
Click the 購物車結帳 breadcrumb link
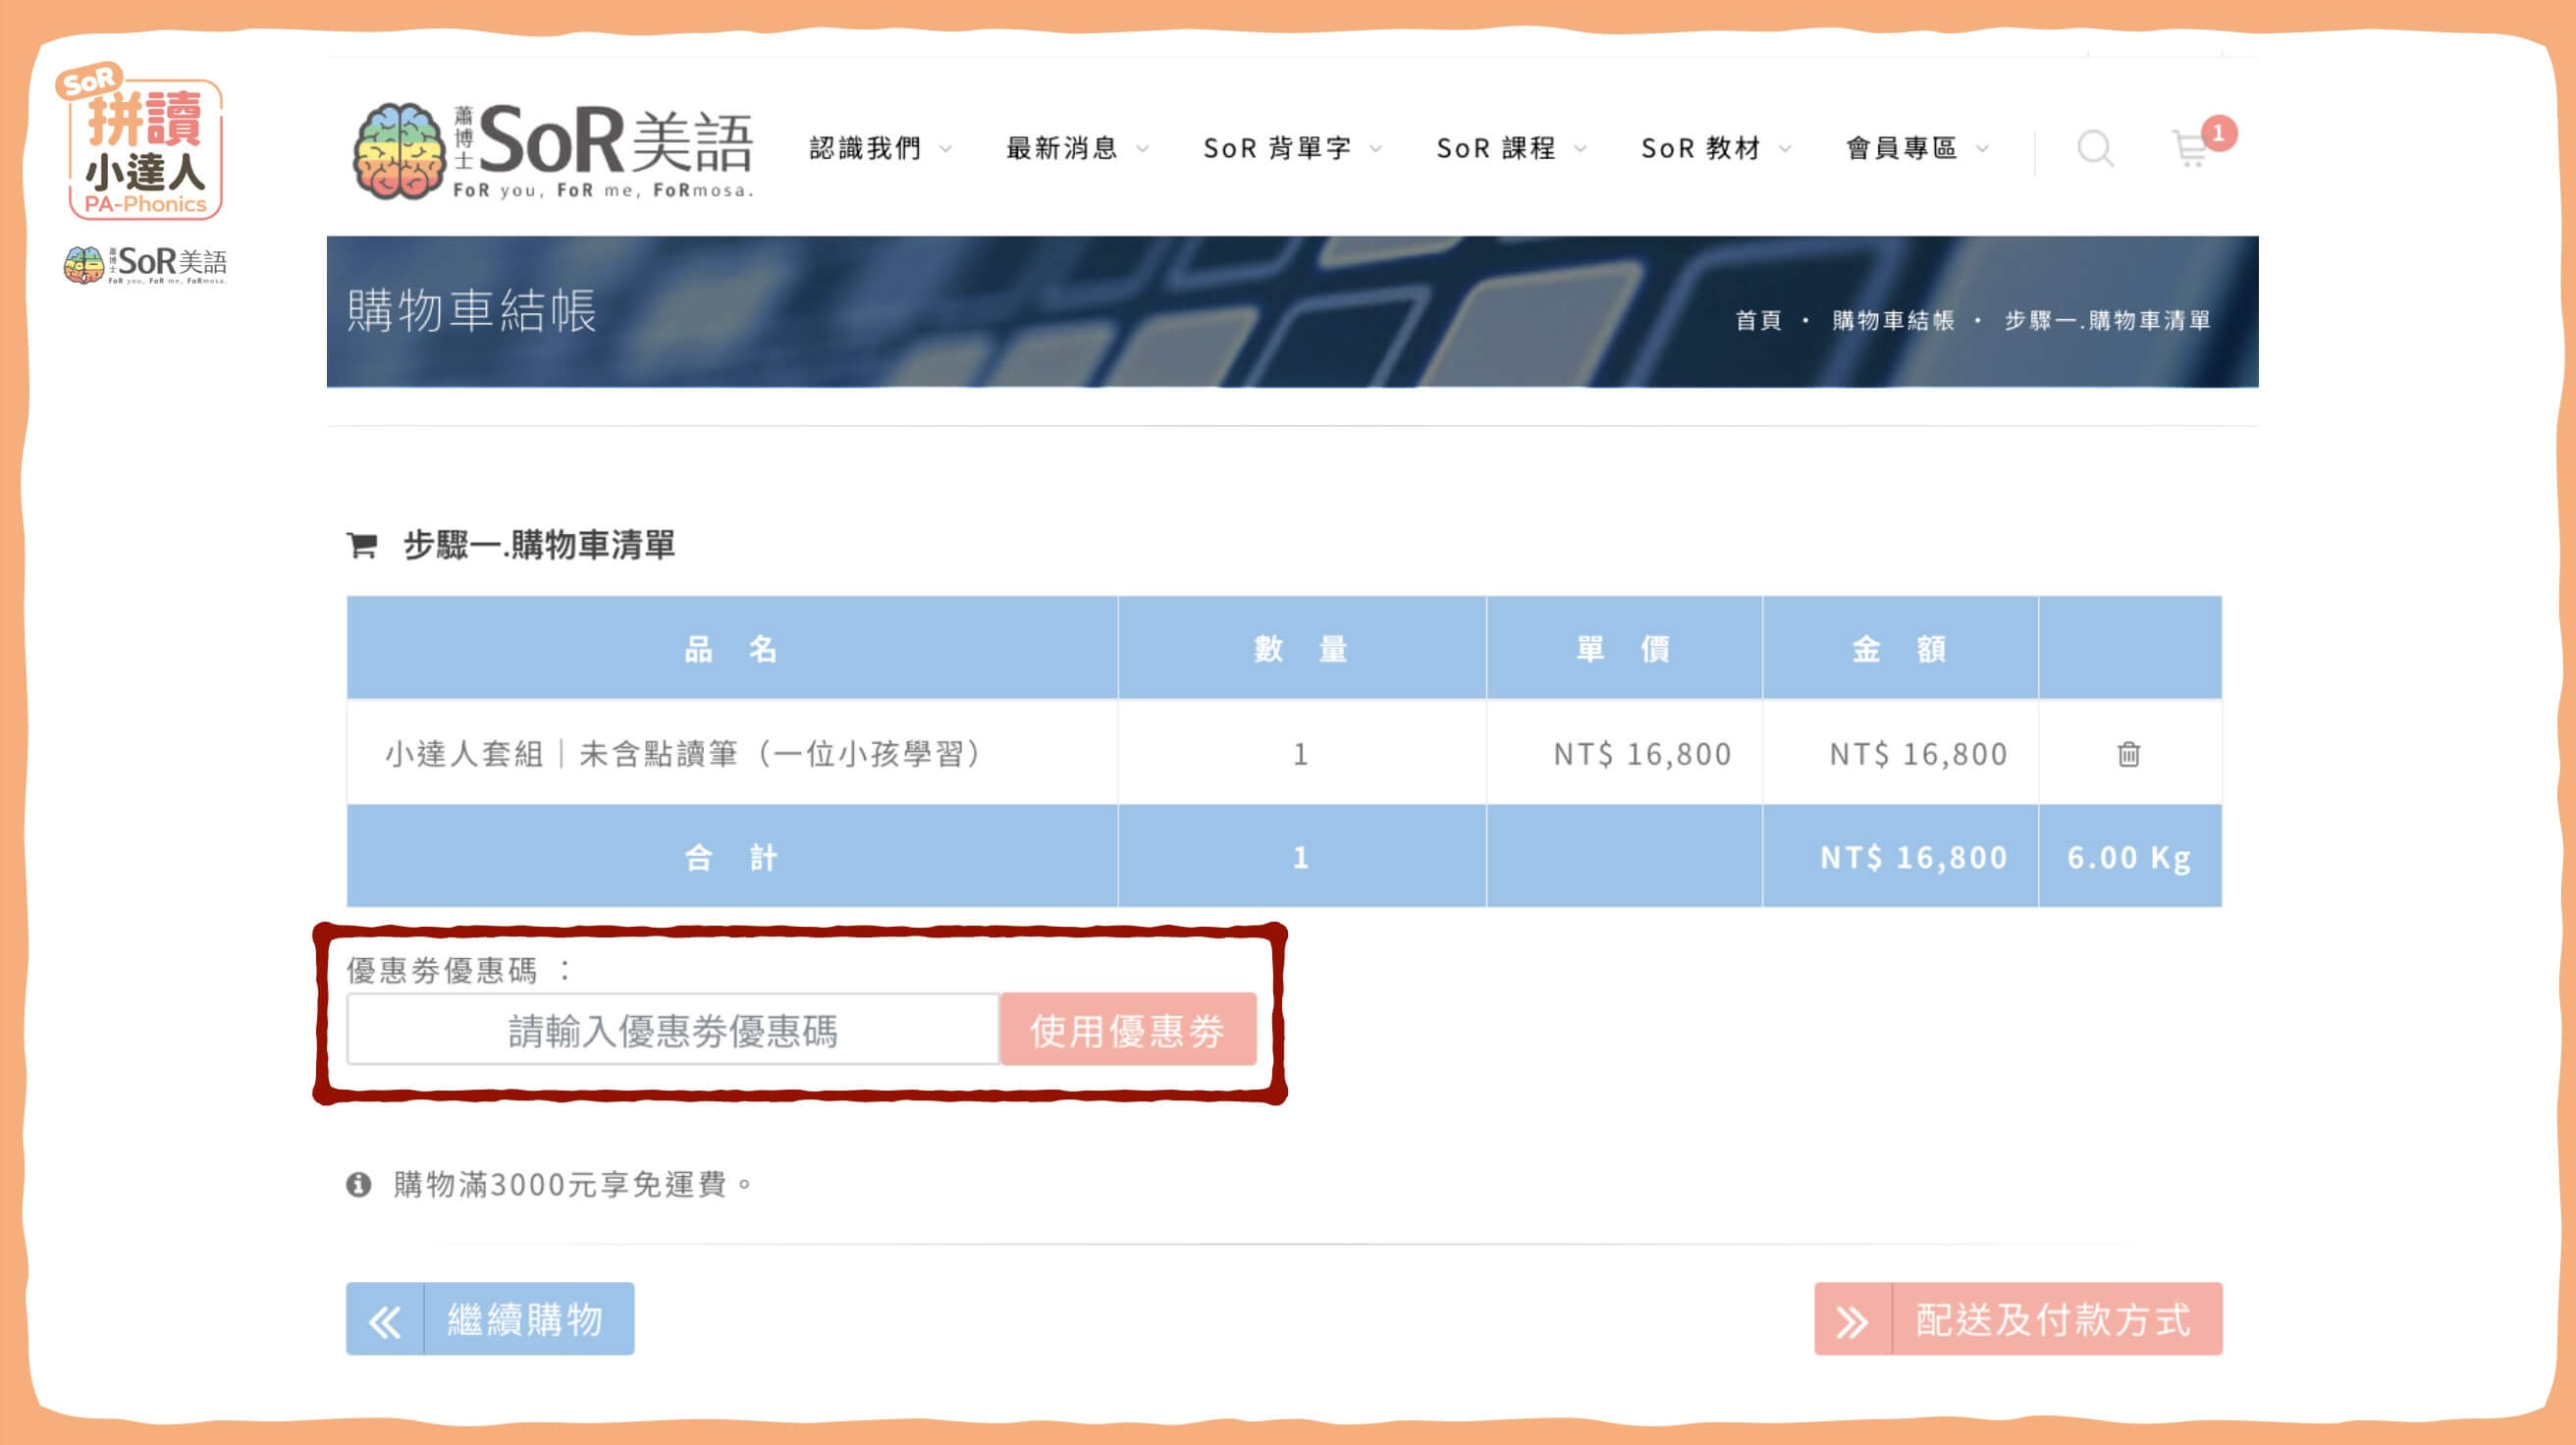tap(1893, 320)
